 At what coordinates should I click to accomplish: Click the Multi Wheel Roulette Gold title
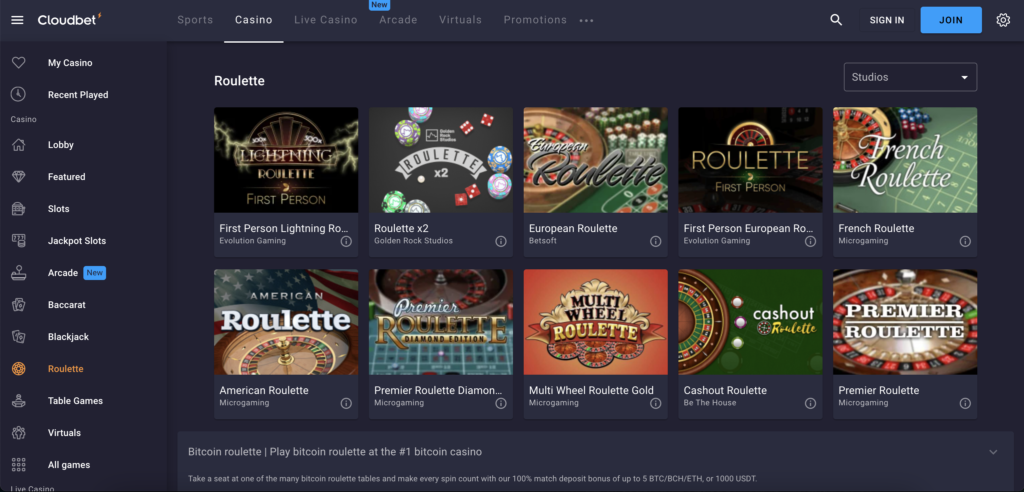(x=591, y=390)
